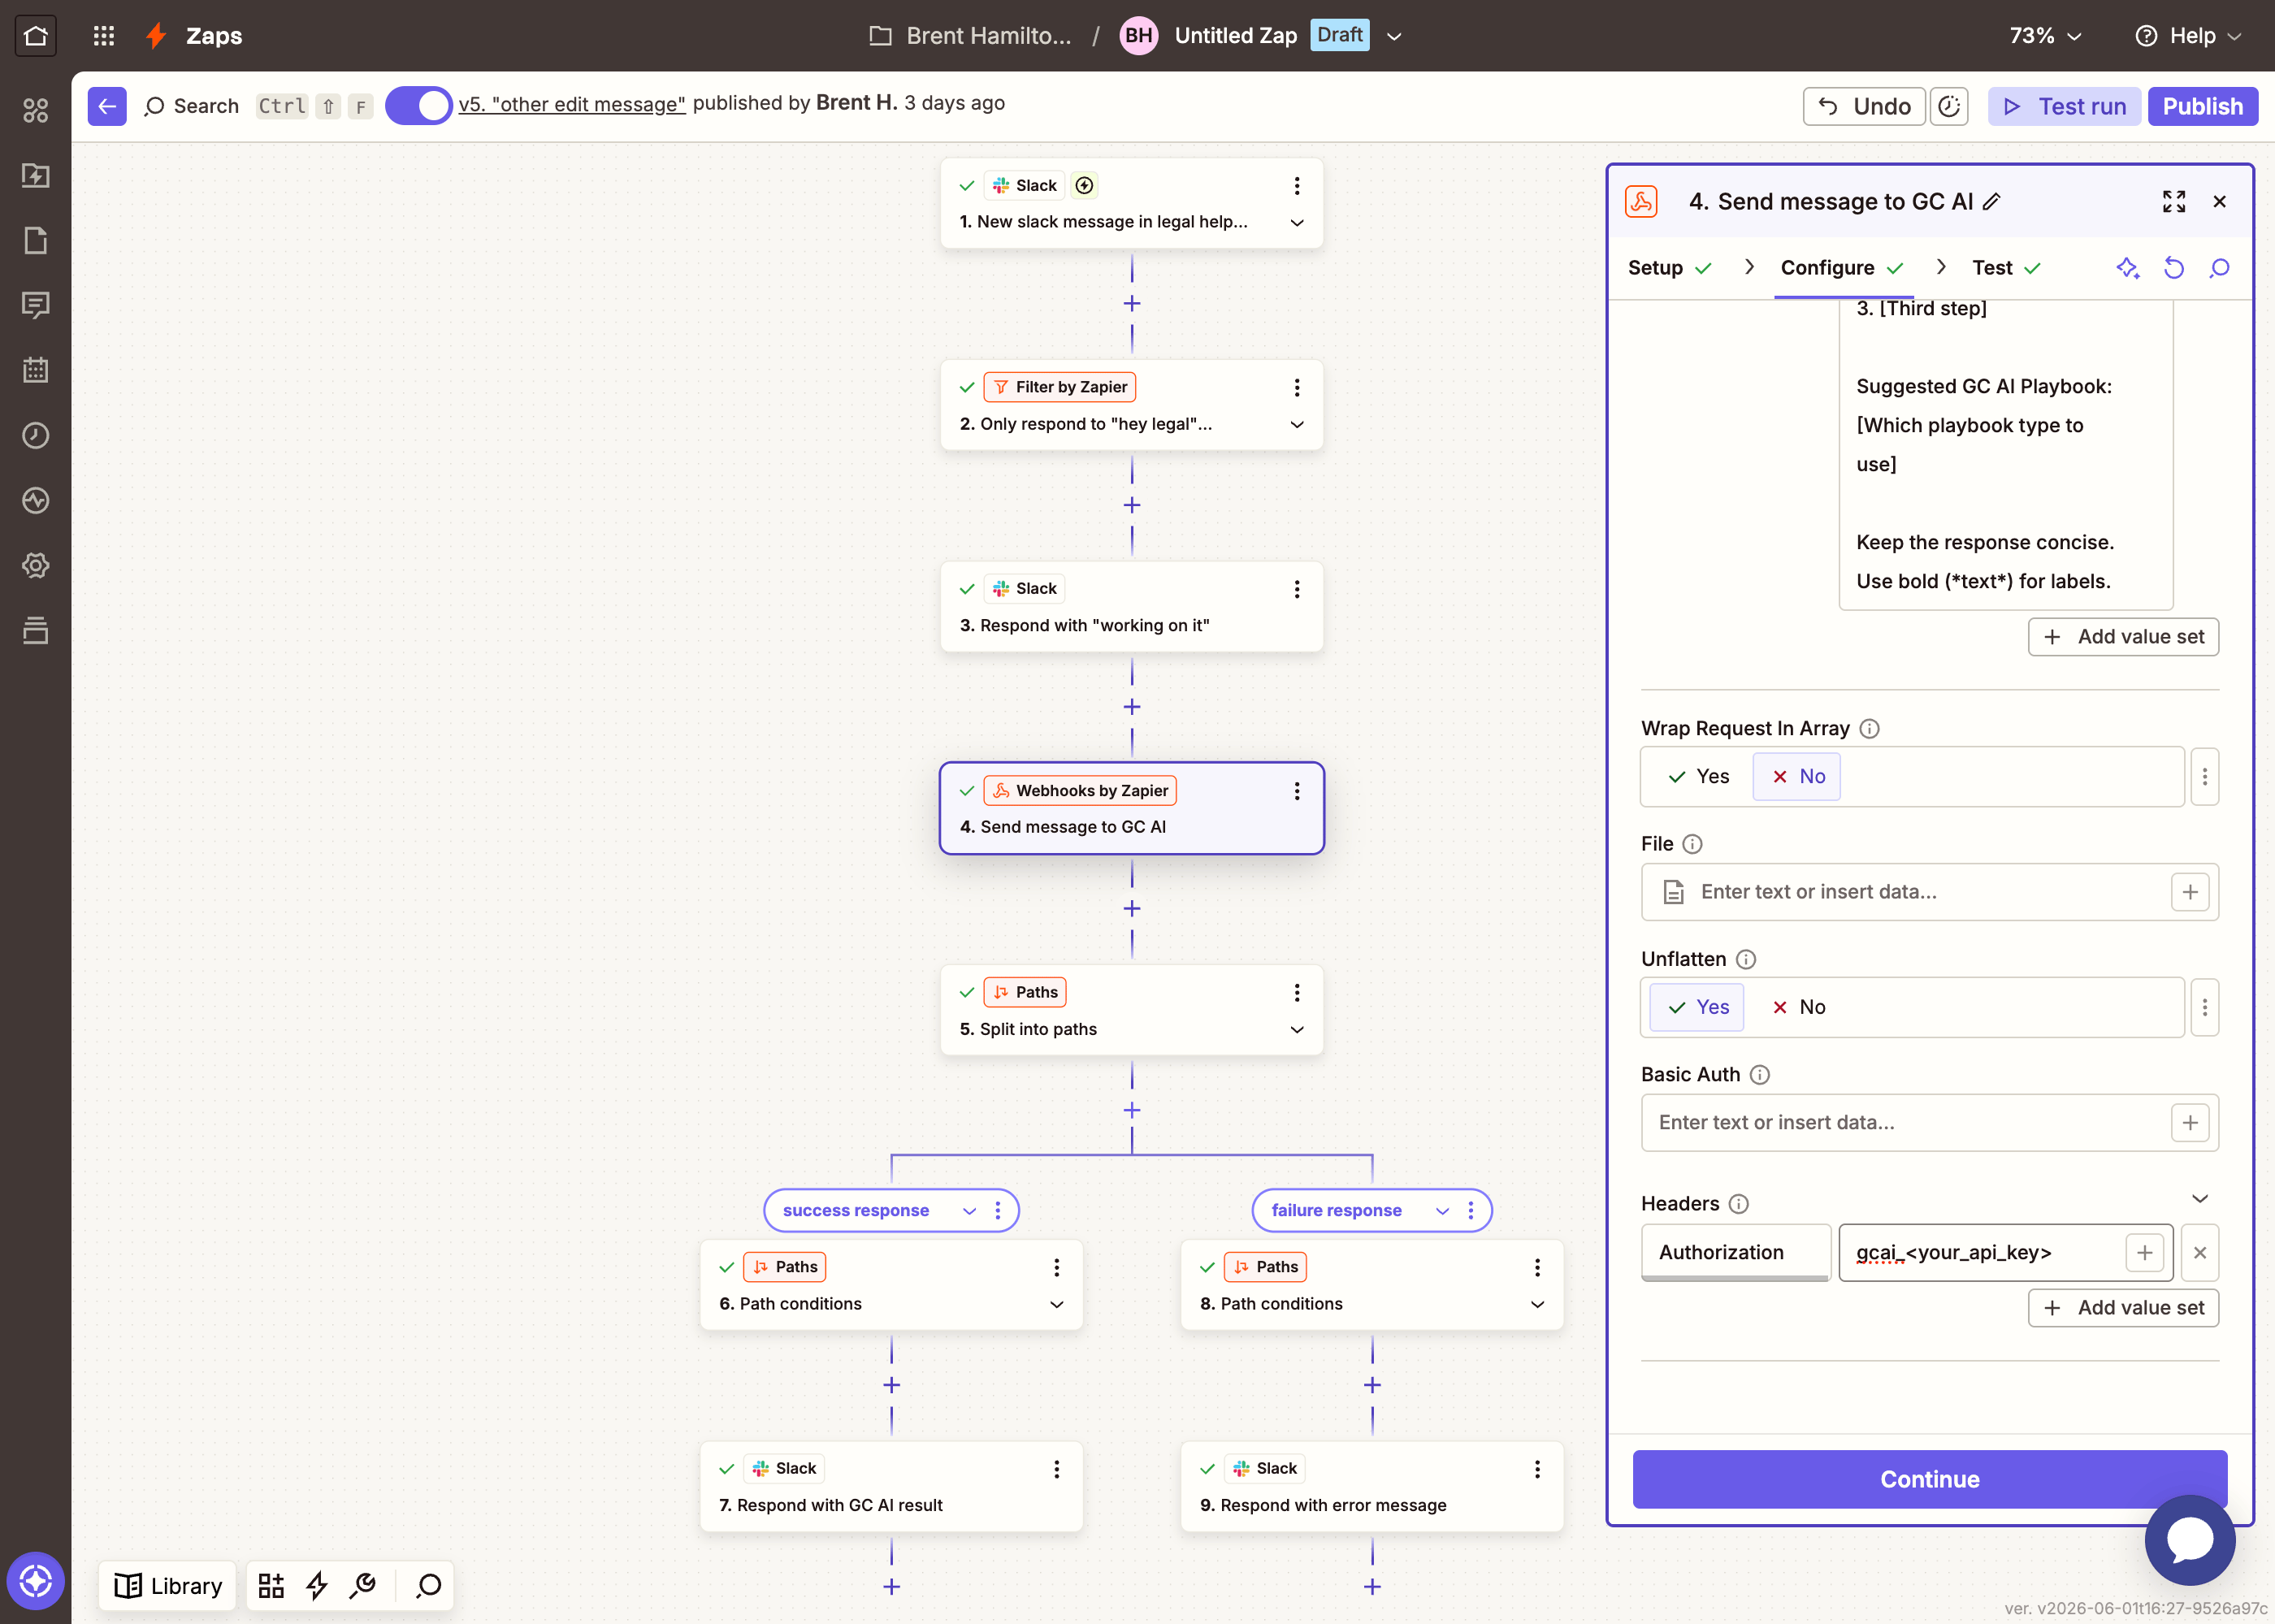Open the v5 "other edit message" version link
Viewport: 2275px width, 1624px height.
coord(572,104)
